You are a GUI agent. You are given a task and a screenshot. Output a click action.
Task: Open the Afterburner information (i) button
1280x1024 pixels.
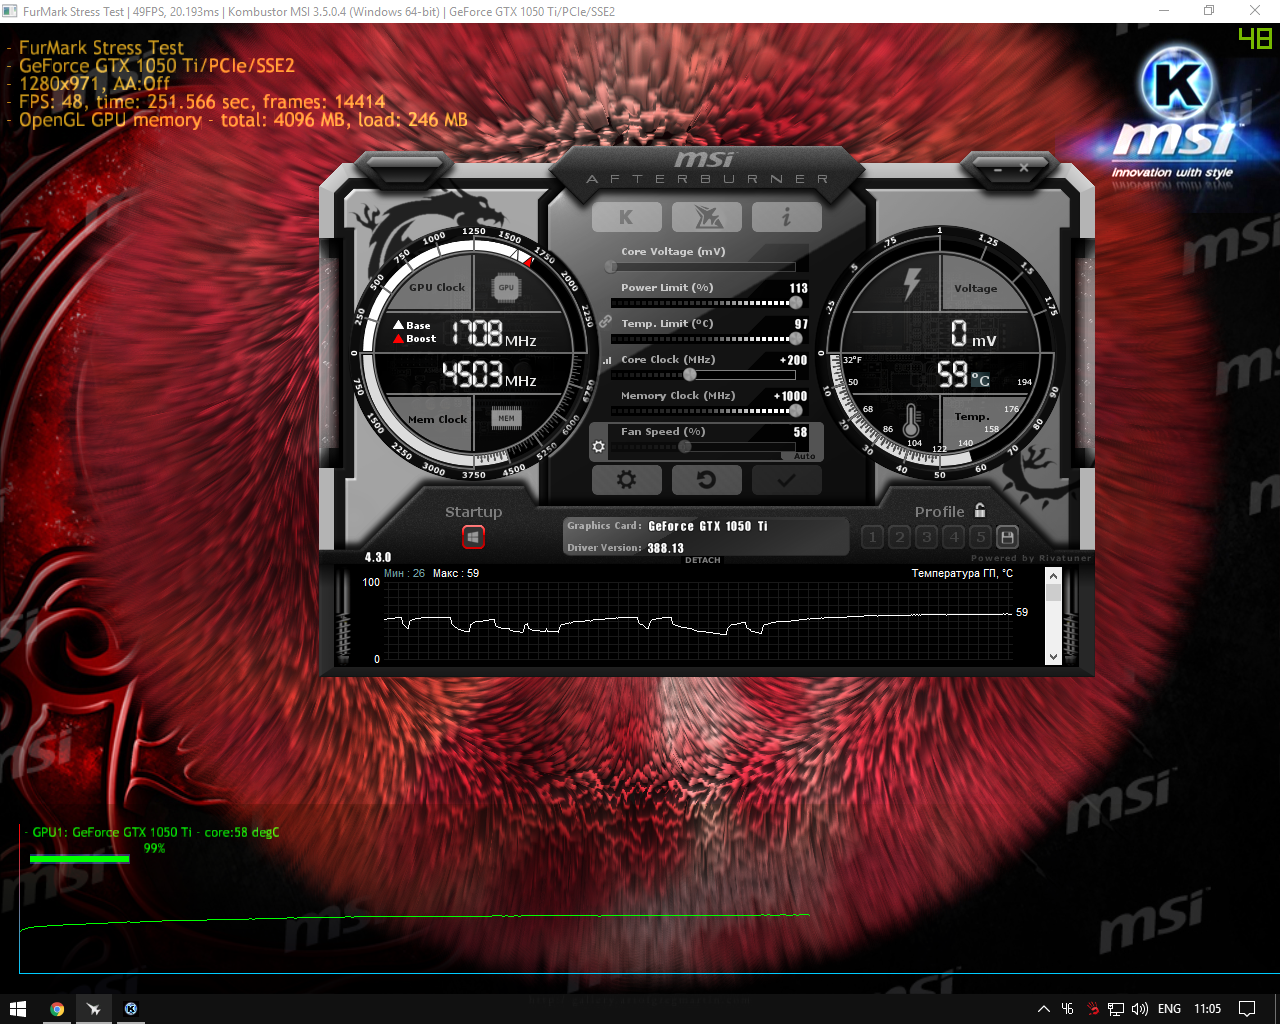[x=787, y=217]
